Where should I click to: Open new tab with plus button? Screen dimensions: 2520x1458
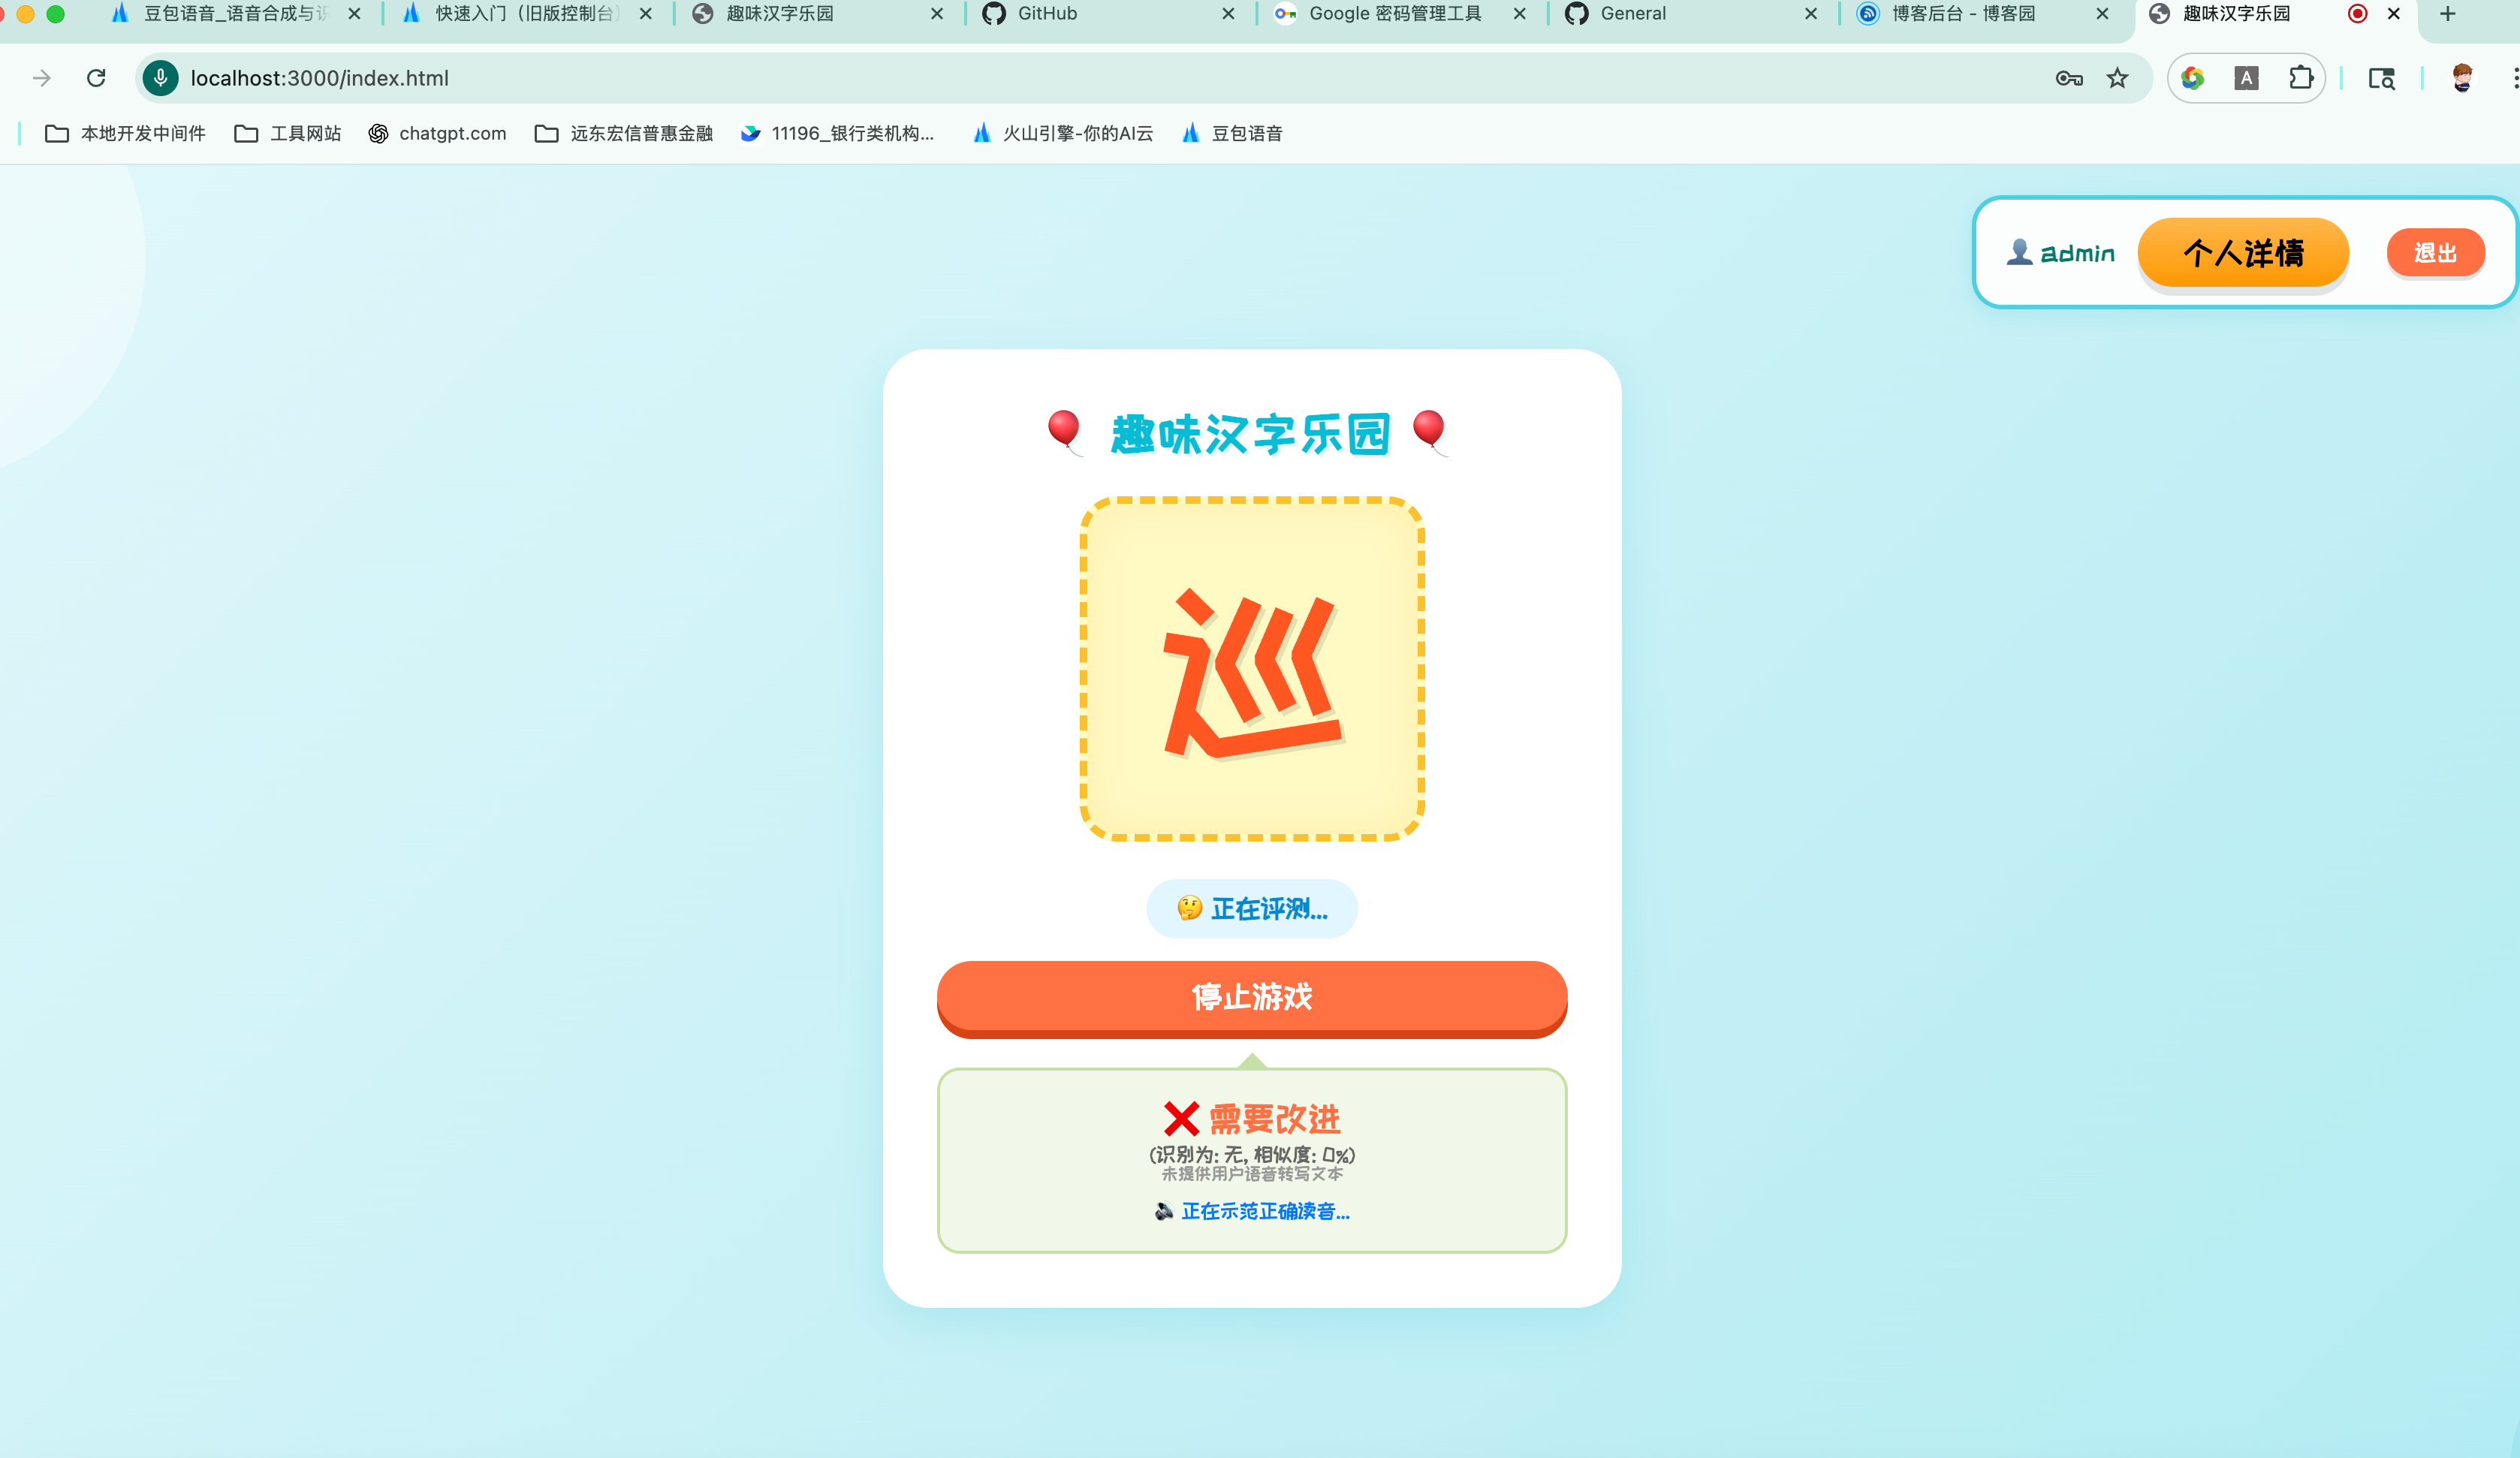coord(2447,14)
